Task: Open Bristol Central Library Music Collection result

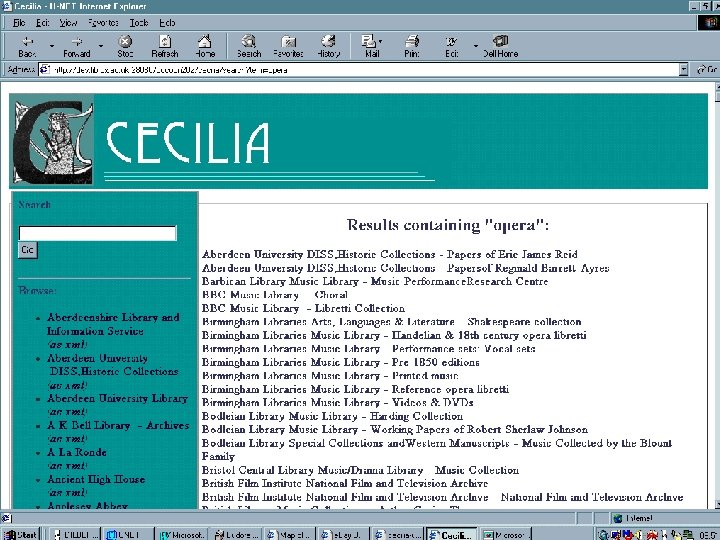Action: point(360,470)
